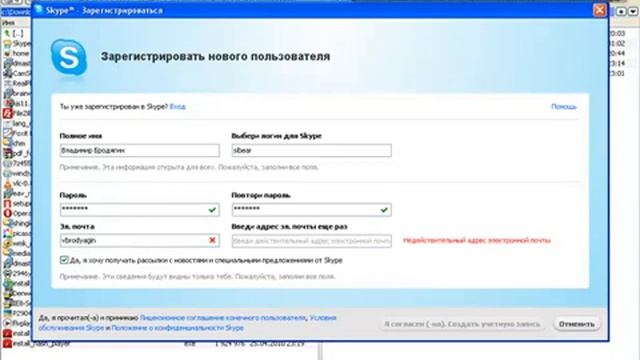Click the Skype logo in the dialog header
This screenshot has height=360, width=640.
click(69, 58)
